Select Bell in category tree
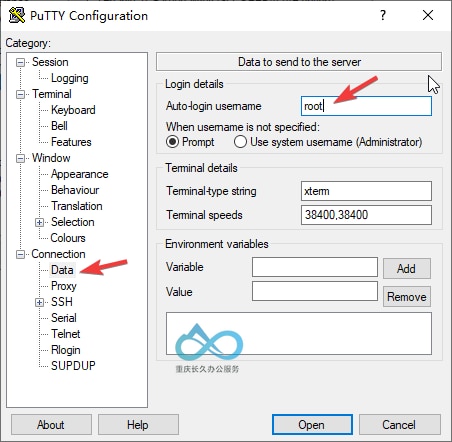Viewport: 452px width, 442px height. pyautogui.click(x=59, y=126)
